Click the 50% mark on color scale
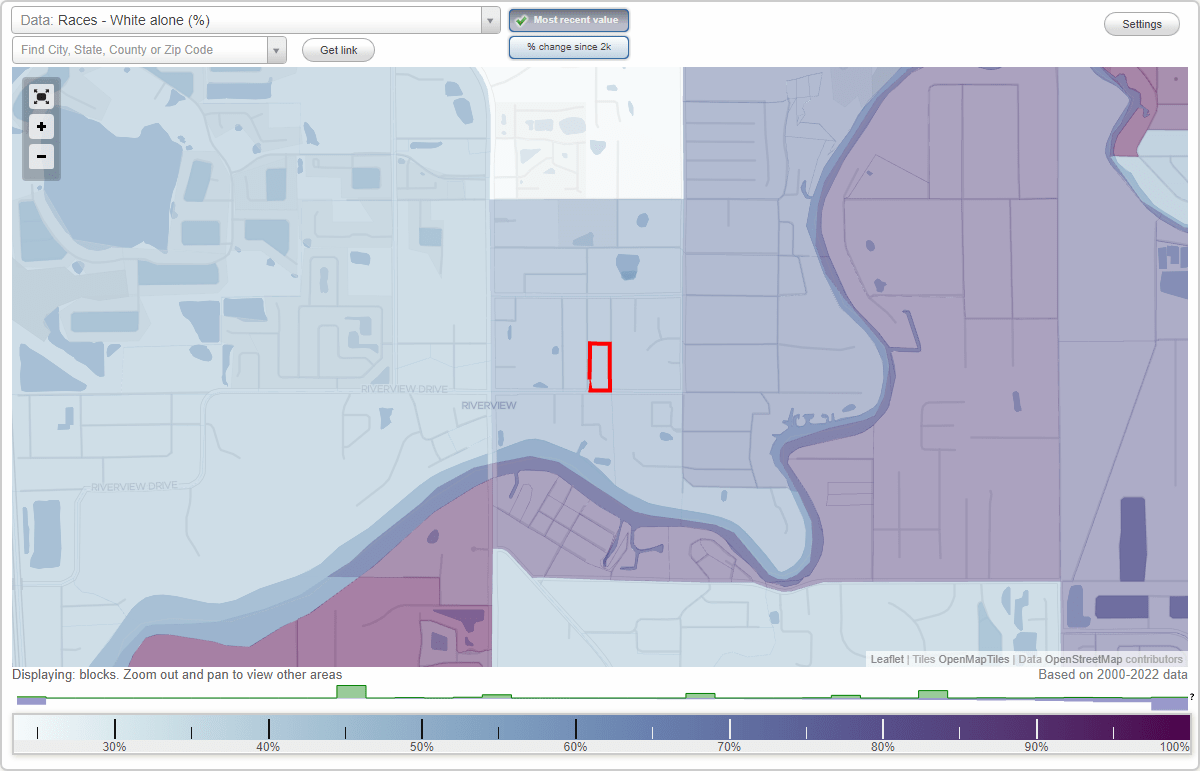This screenshot has width=1200, height=771. click(x=422, y=729)
